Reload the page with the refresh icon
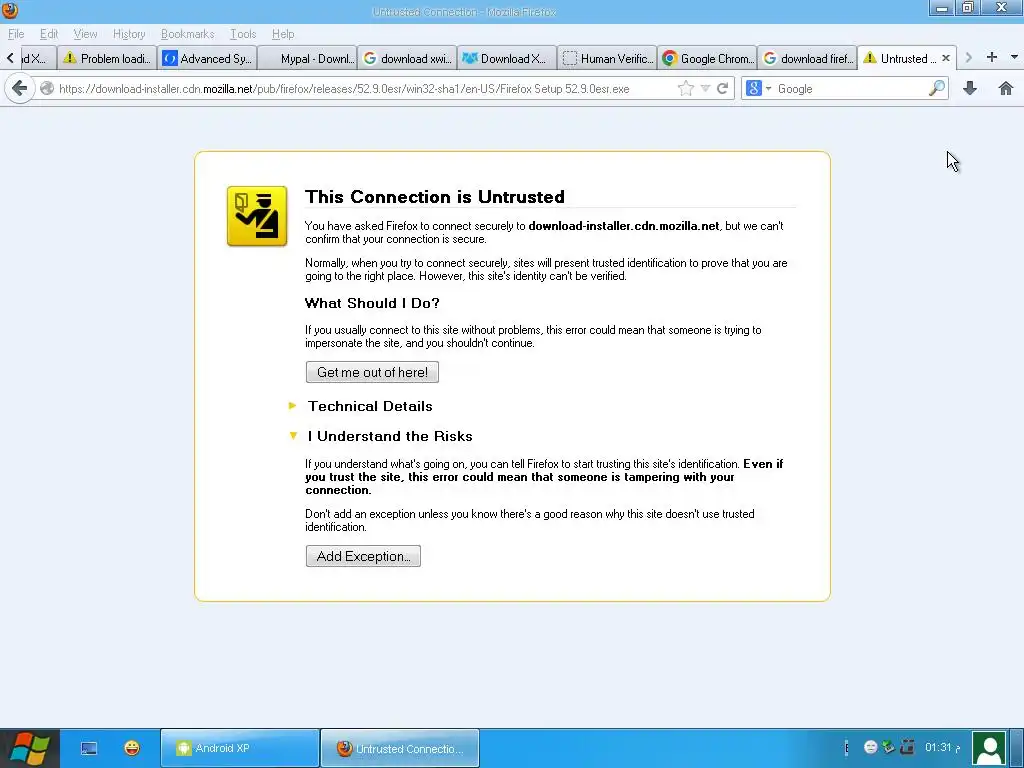This screenshot has height=768, width=1024. (x=722, y=89)
